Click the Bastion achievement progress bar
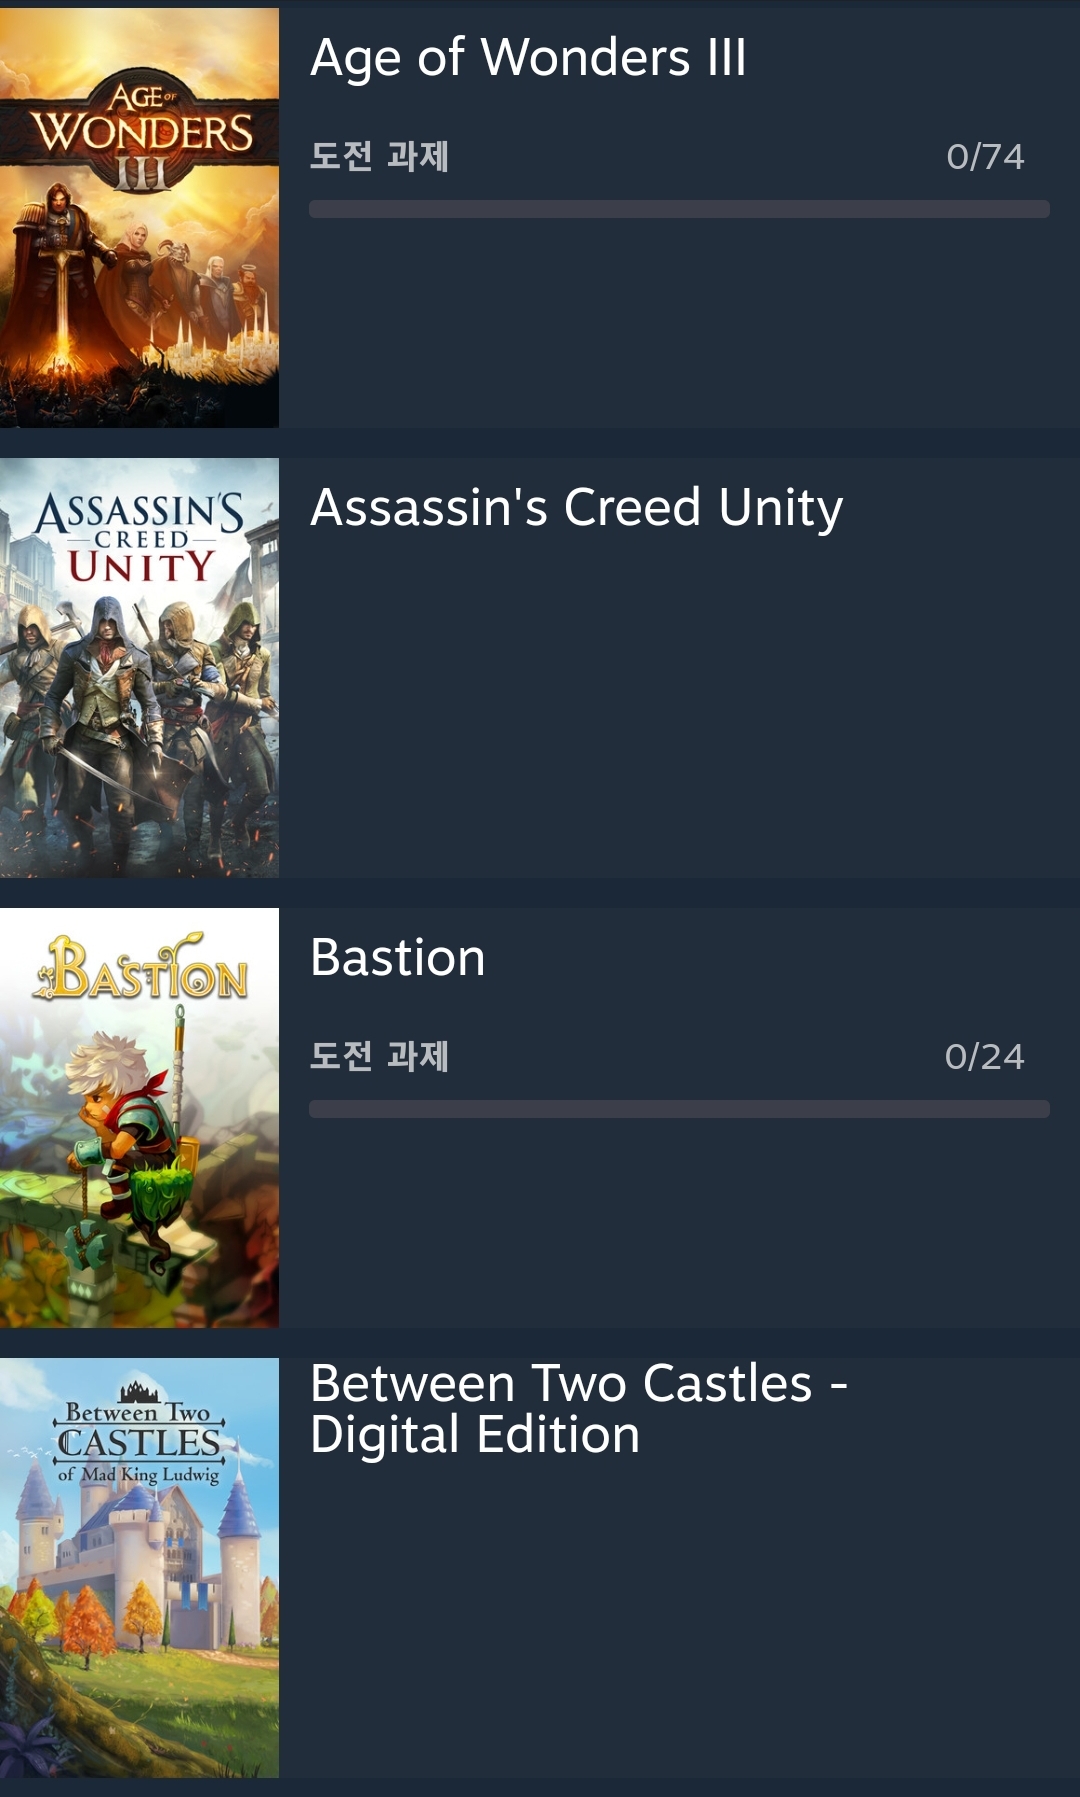This screenshot has height=1797, width=1080. (x=679, y=1109)
